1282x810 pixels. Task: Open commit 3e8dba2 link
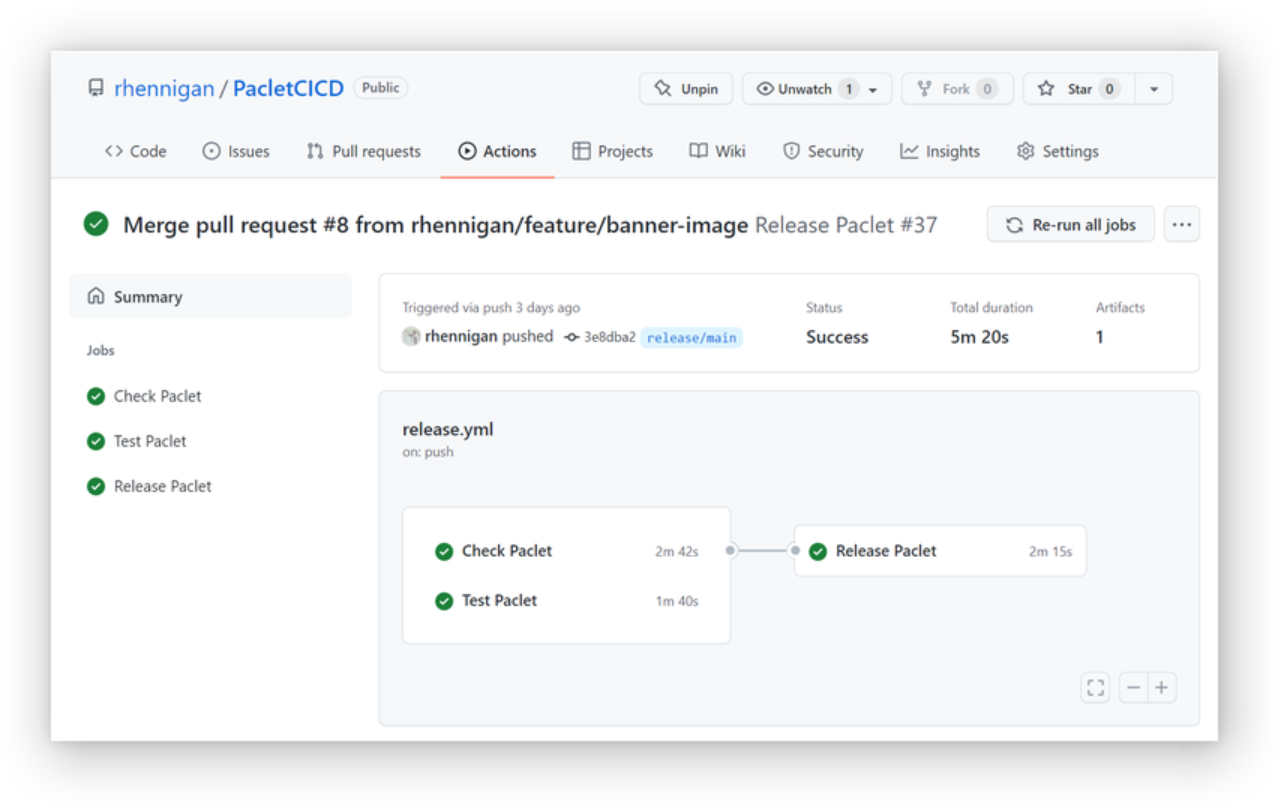pos(609,337)
